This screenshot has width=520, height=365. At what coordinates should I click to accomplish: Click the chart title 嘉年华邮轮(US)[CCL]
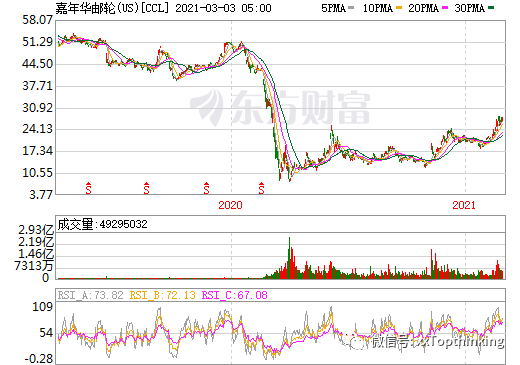(x=113, y=8)
